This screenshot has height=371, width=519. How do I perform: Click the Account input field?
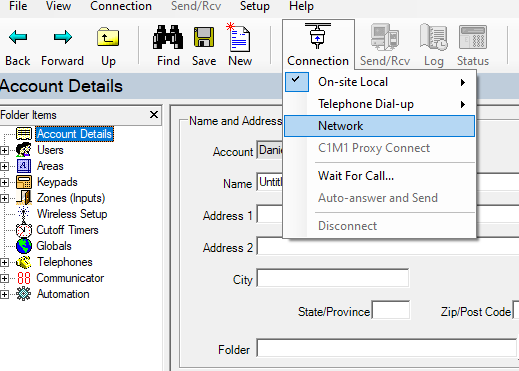270,150
